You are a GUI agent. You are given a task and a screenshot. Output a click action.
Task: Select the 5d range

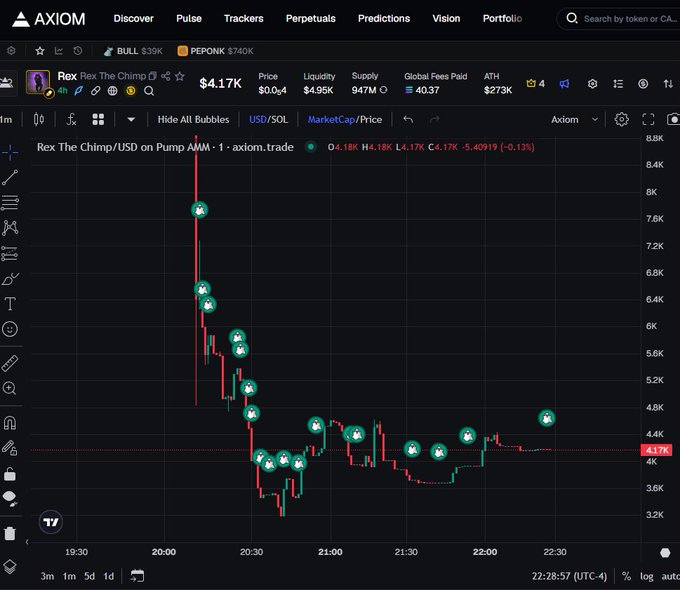(x=89, y=576)
